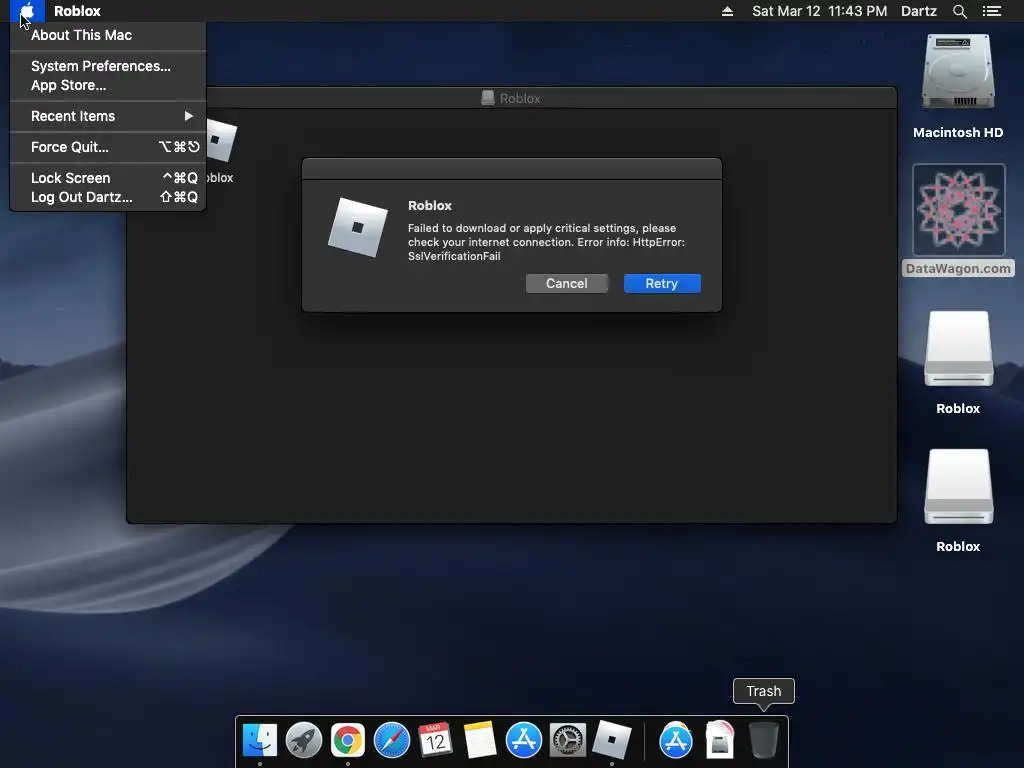Screen dimensions: 1024x768
Task: Open Notes from the Dock
Action: pos(479,740)
